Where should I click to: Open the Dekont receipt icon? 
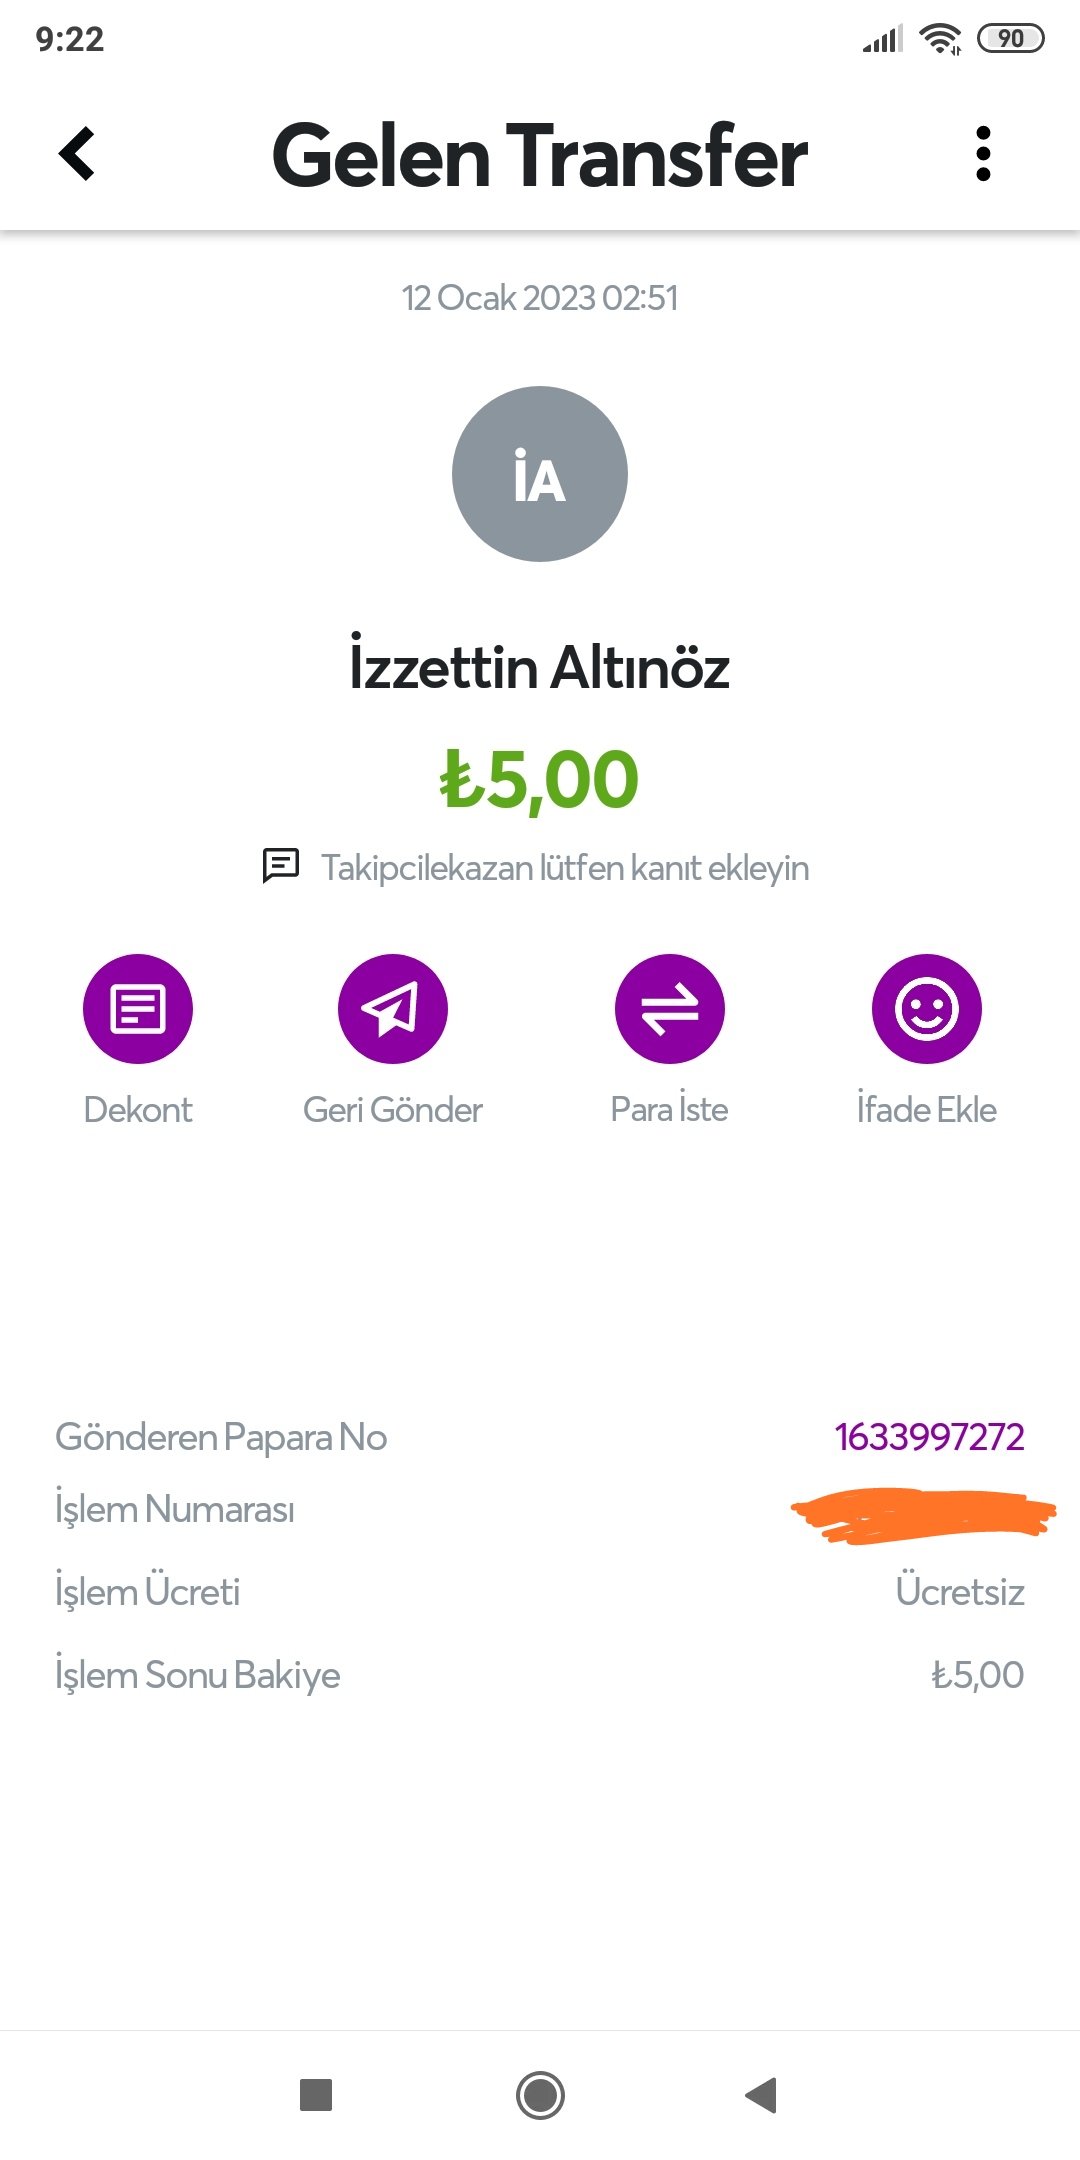click(x=138, y=1008)
